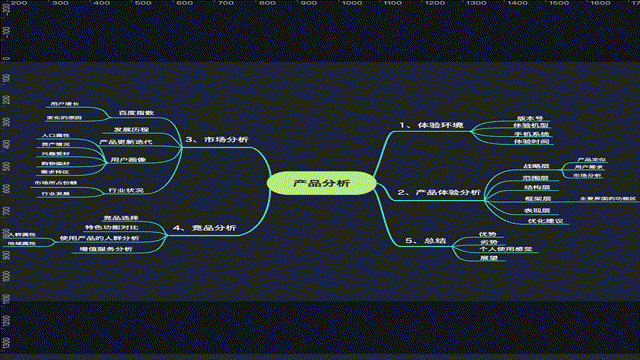Click the 优势 sub-topic

(487, 234)
